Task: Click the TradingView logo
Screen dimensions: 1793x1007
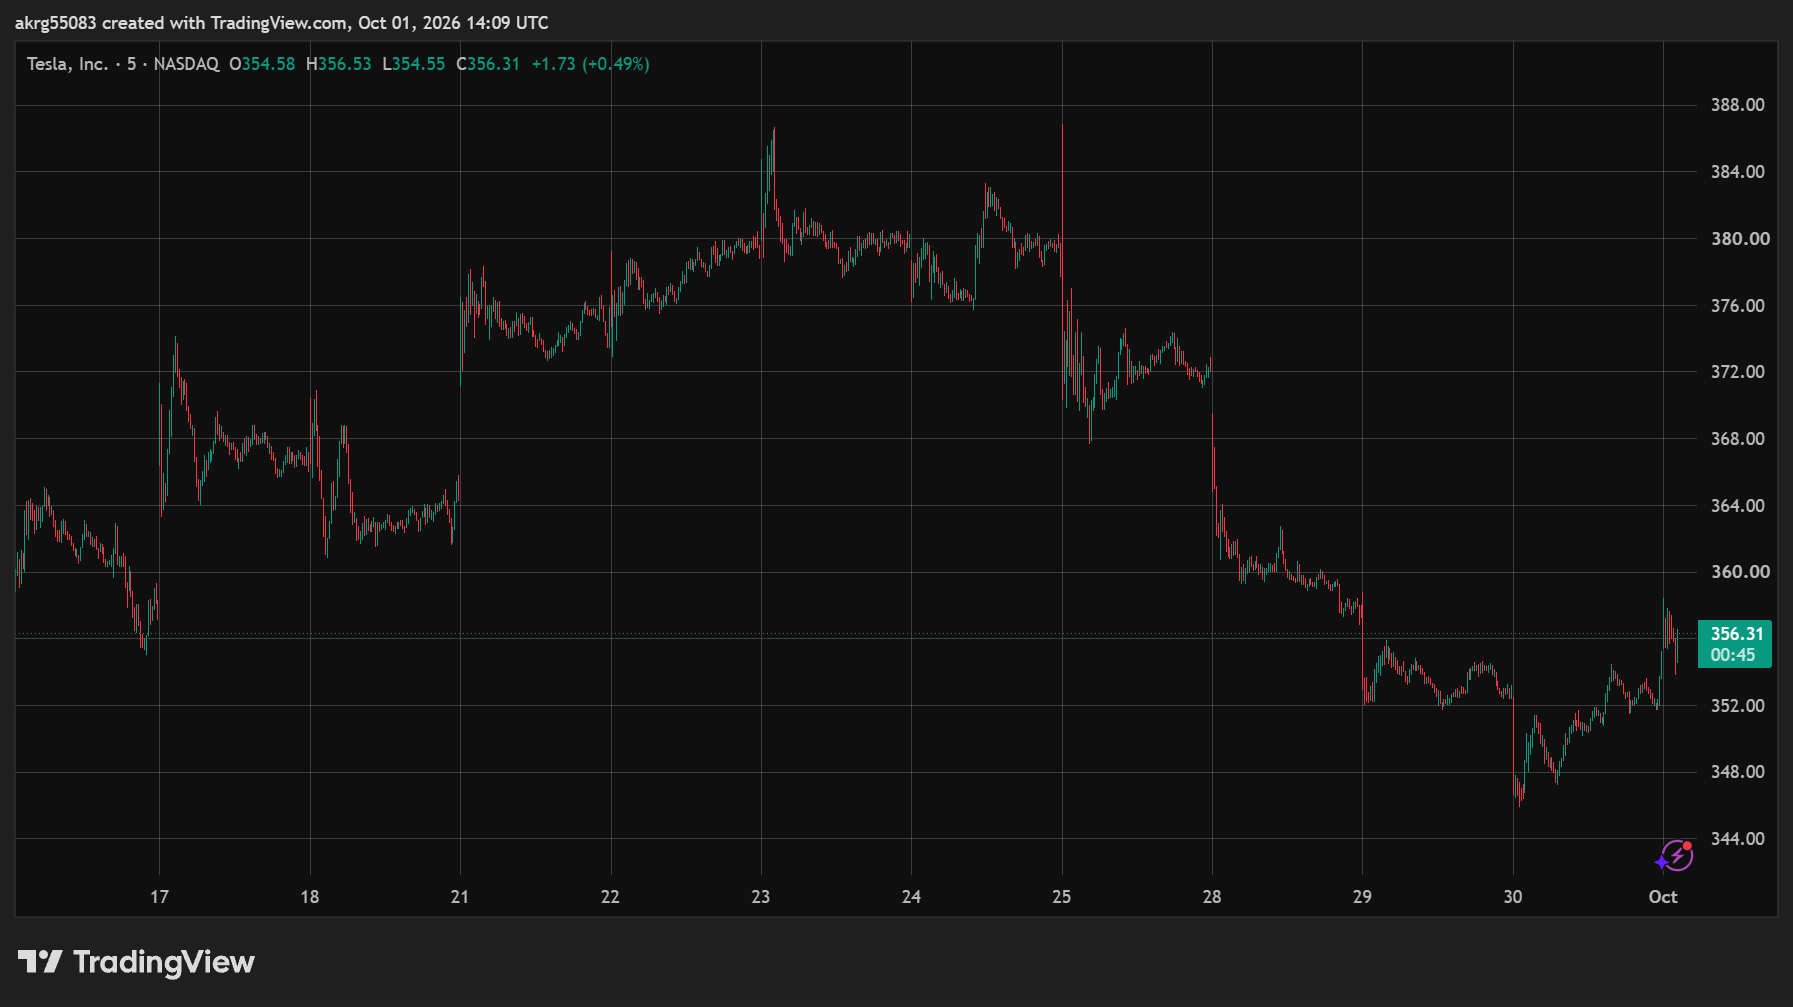Action: pyautogui.click(x=136, y=962)
